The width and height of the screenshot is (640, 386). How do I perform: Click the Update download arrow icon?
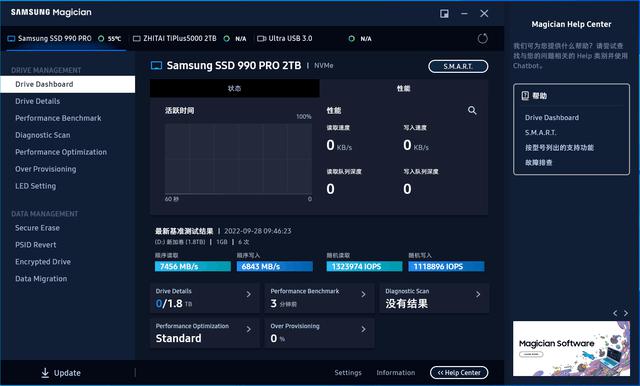tap(45, 373)
